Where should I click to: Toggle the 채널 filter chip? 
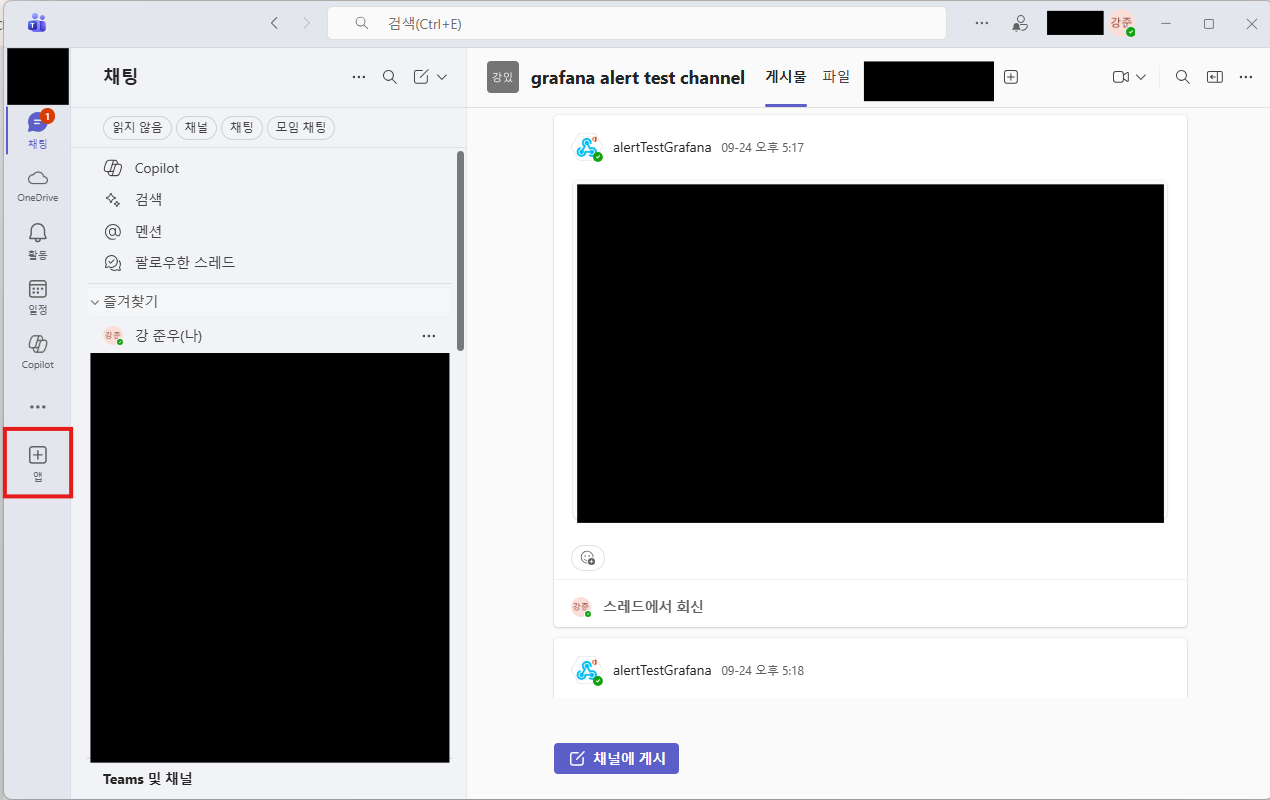coord(196,127)
